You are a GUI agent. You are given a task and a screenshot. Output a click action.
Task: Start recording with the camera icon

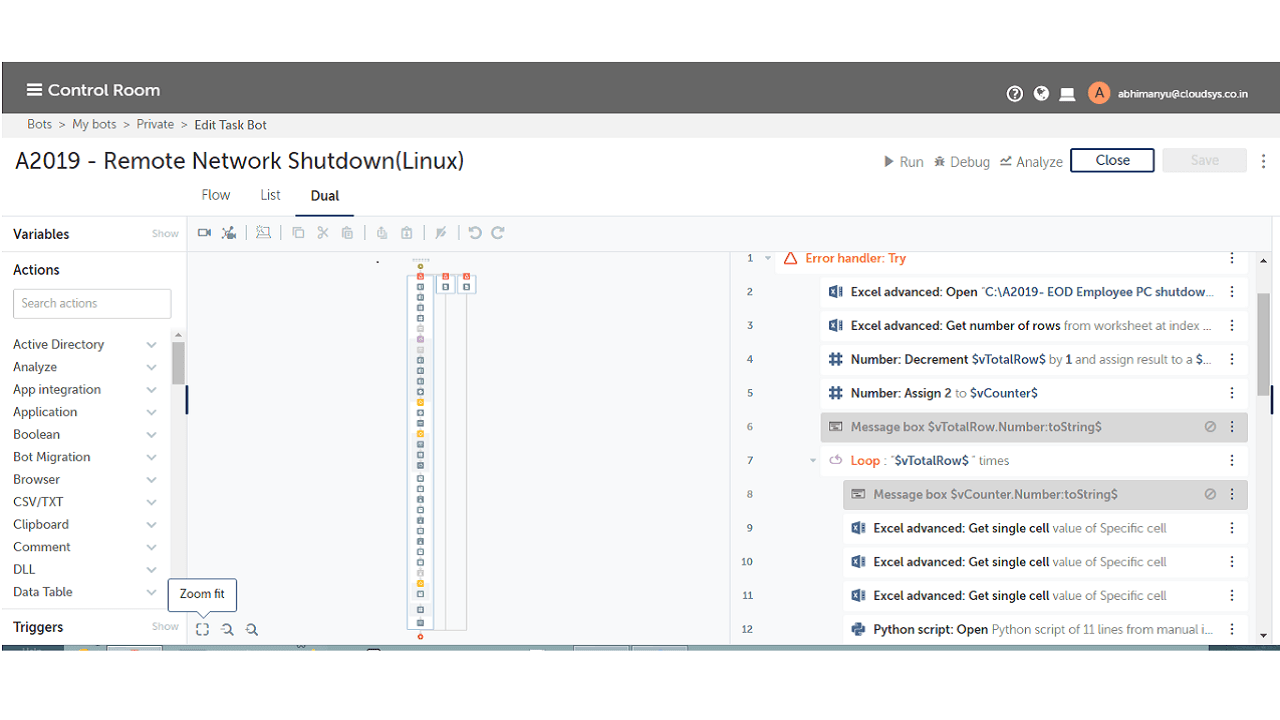pyautogui.click(x=204, y=233)
